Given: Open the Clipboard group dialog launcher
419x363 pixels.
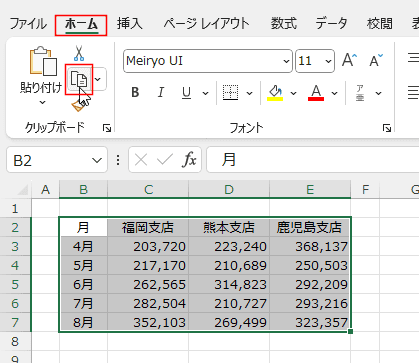Looking at the screenshot, I should tap(107, 128).
